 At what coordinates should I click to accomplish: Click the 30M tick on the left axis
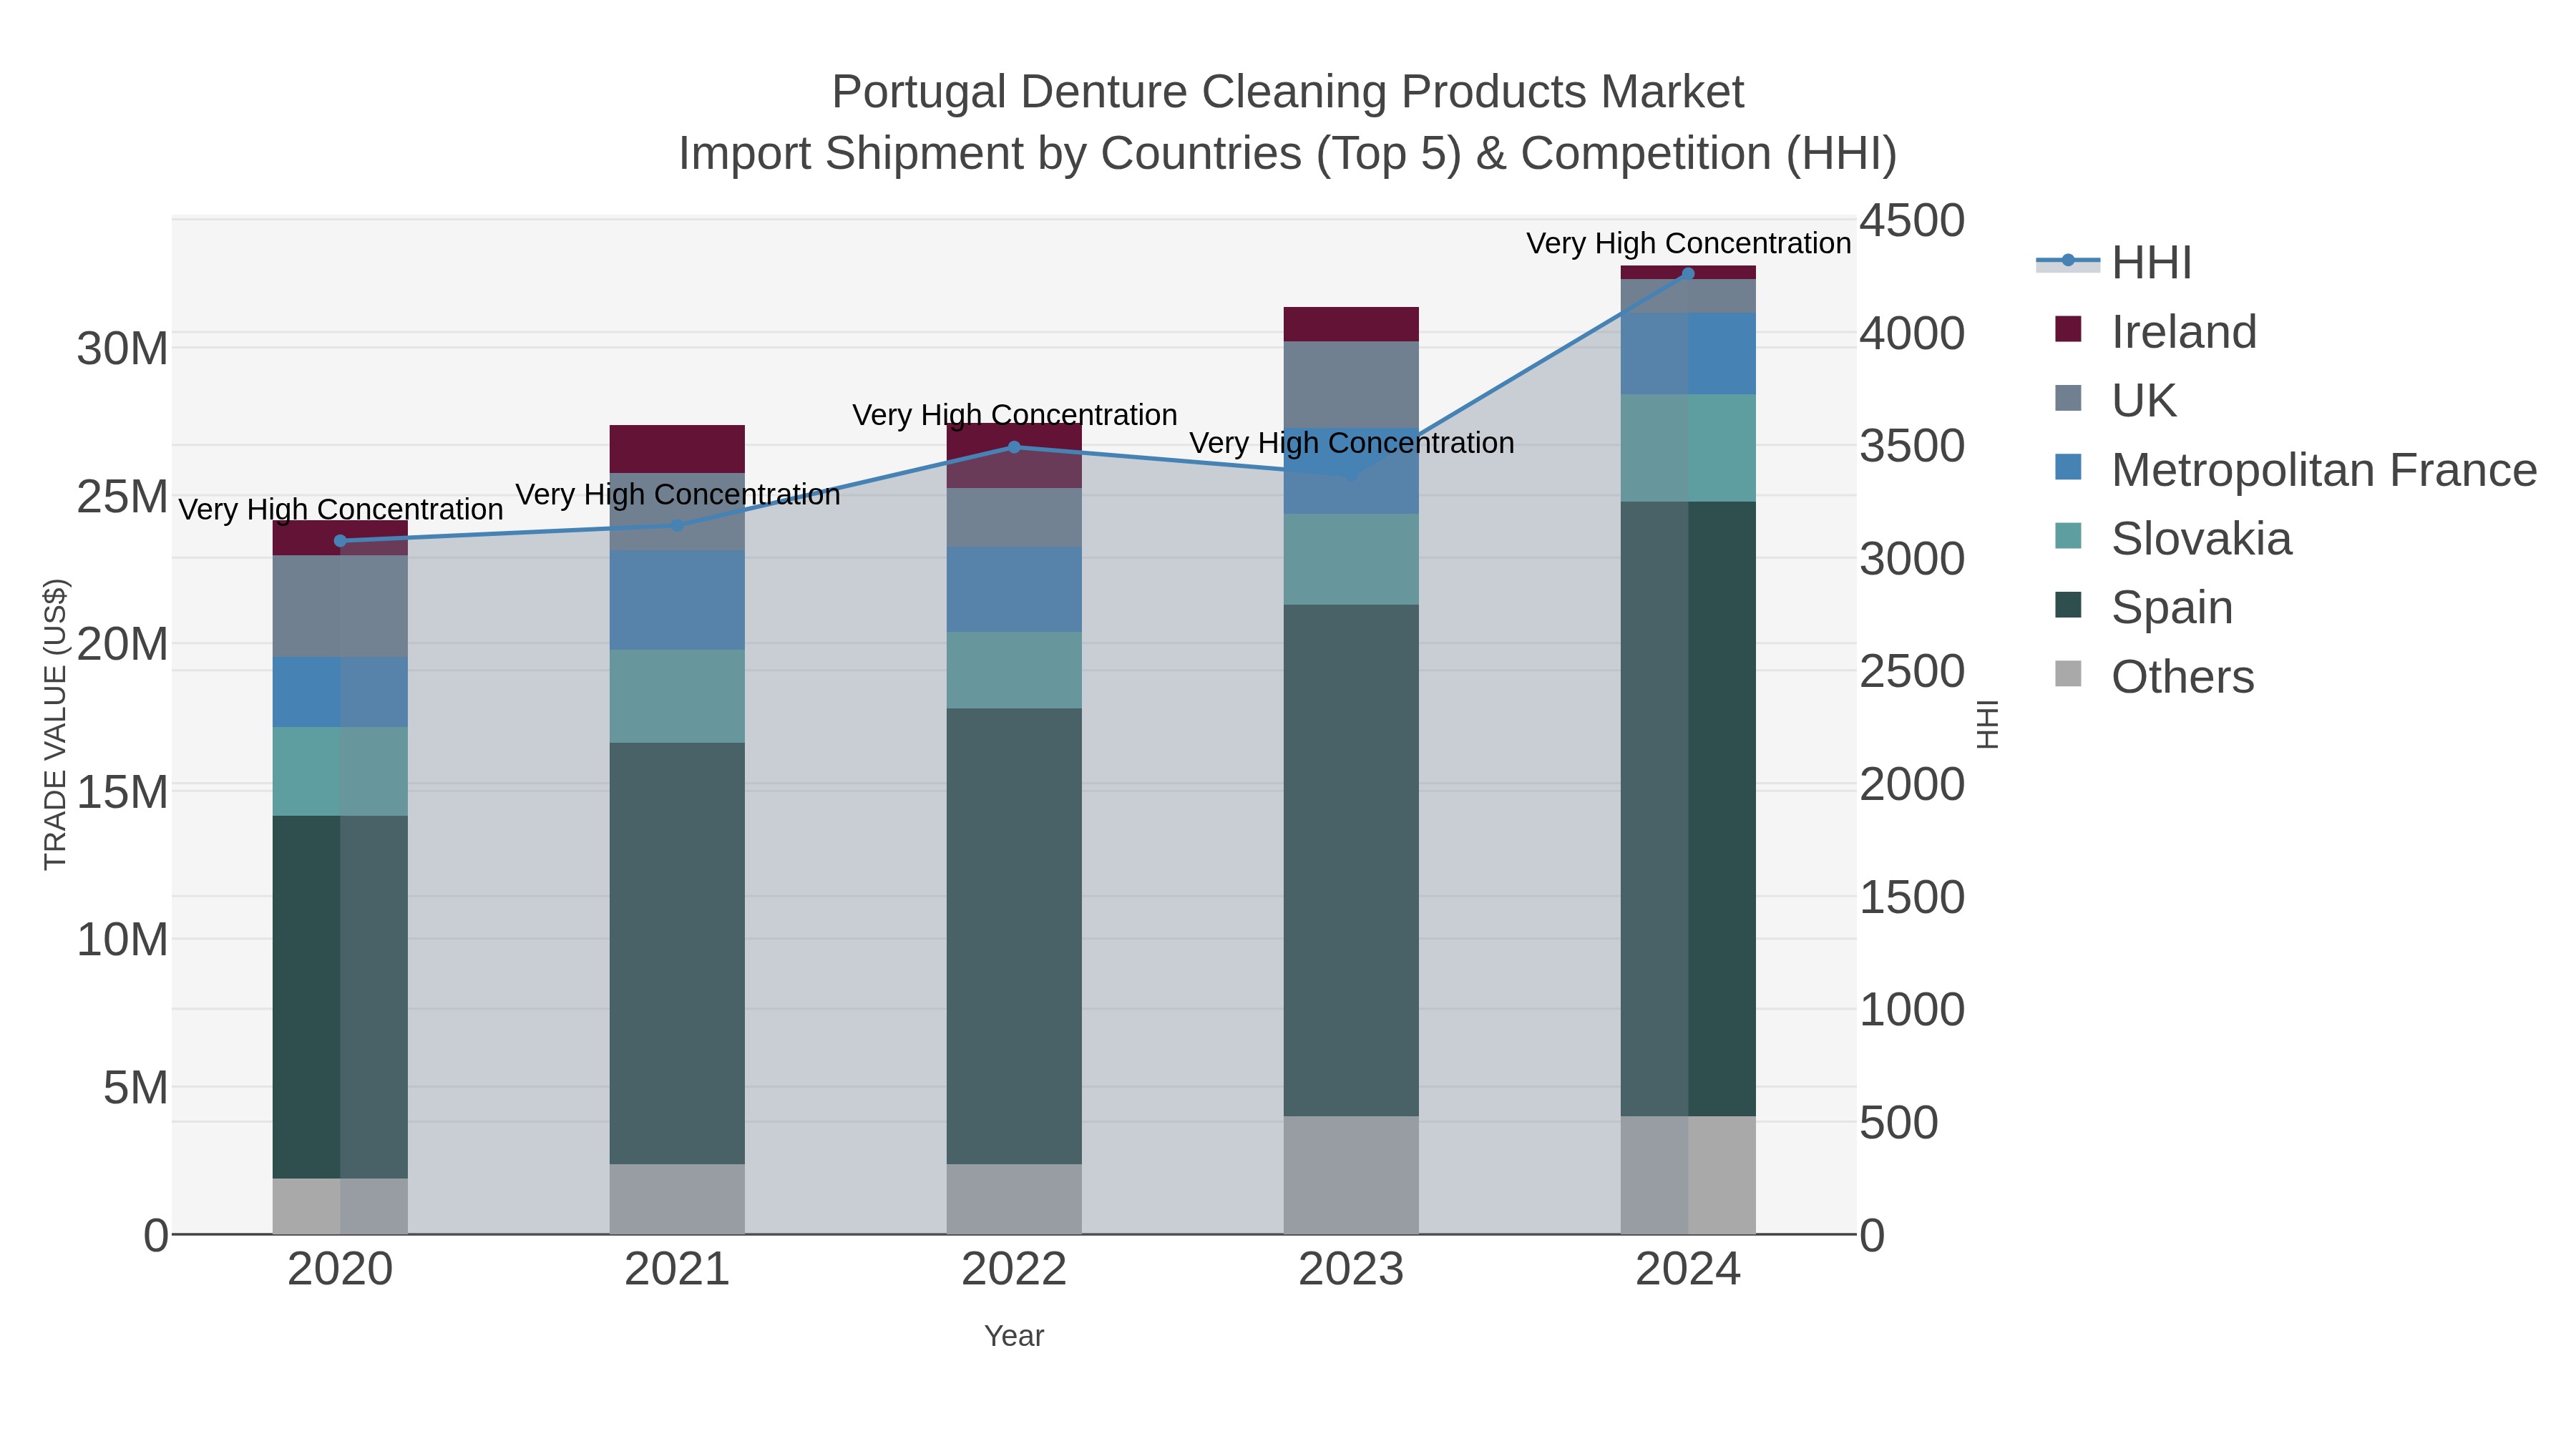pos(122,349)
